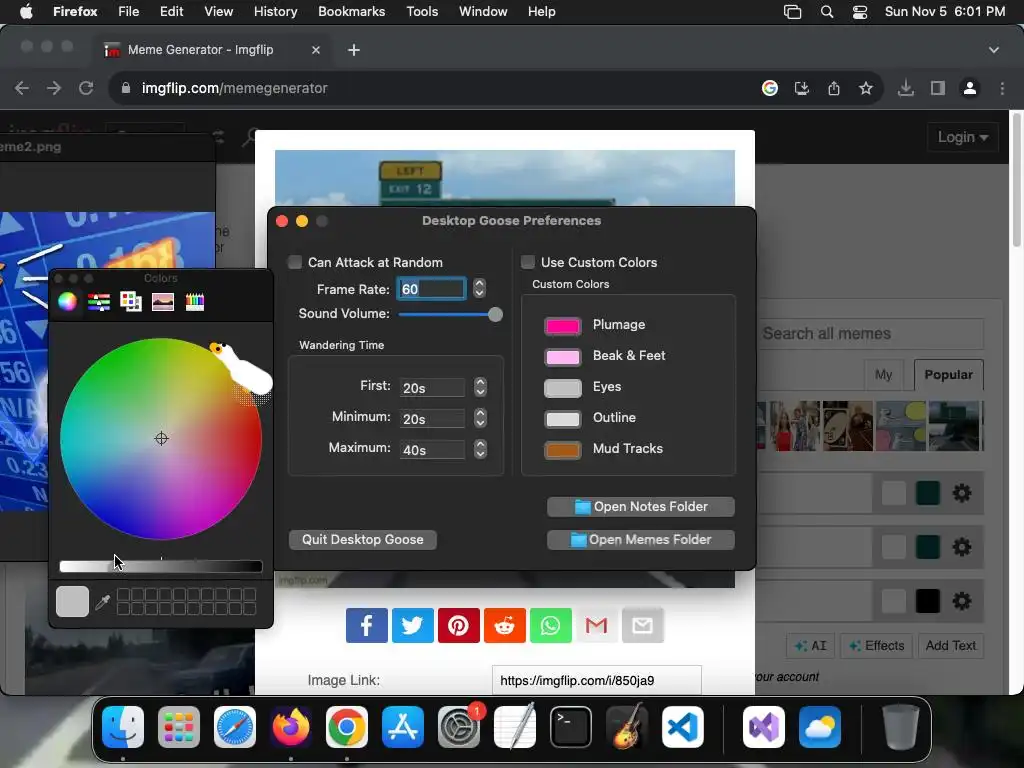Expand the Login dropdown on imgflip

coord(963,137)
